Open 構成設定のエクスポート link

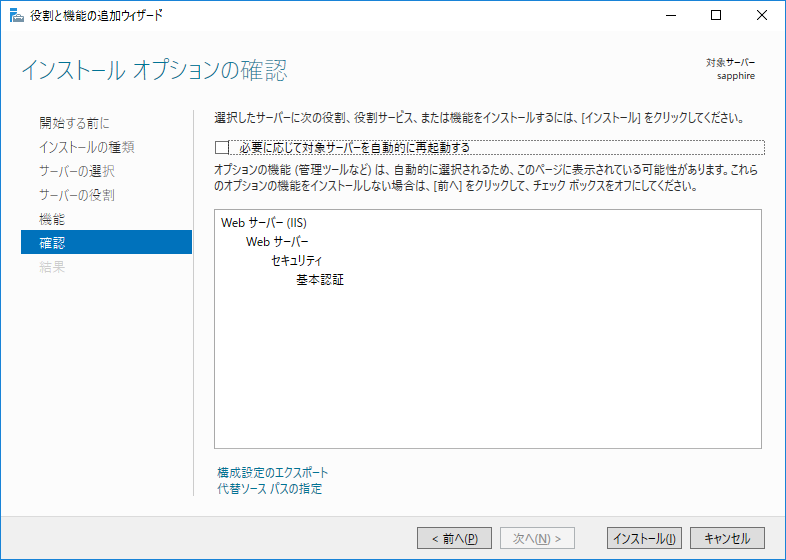[x=273, y=472]
